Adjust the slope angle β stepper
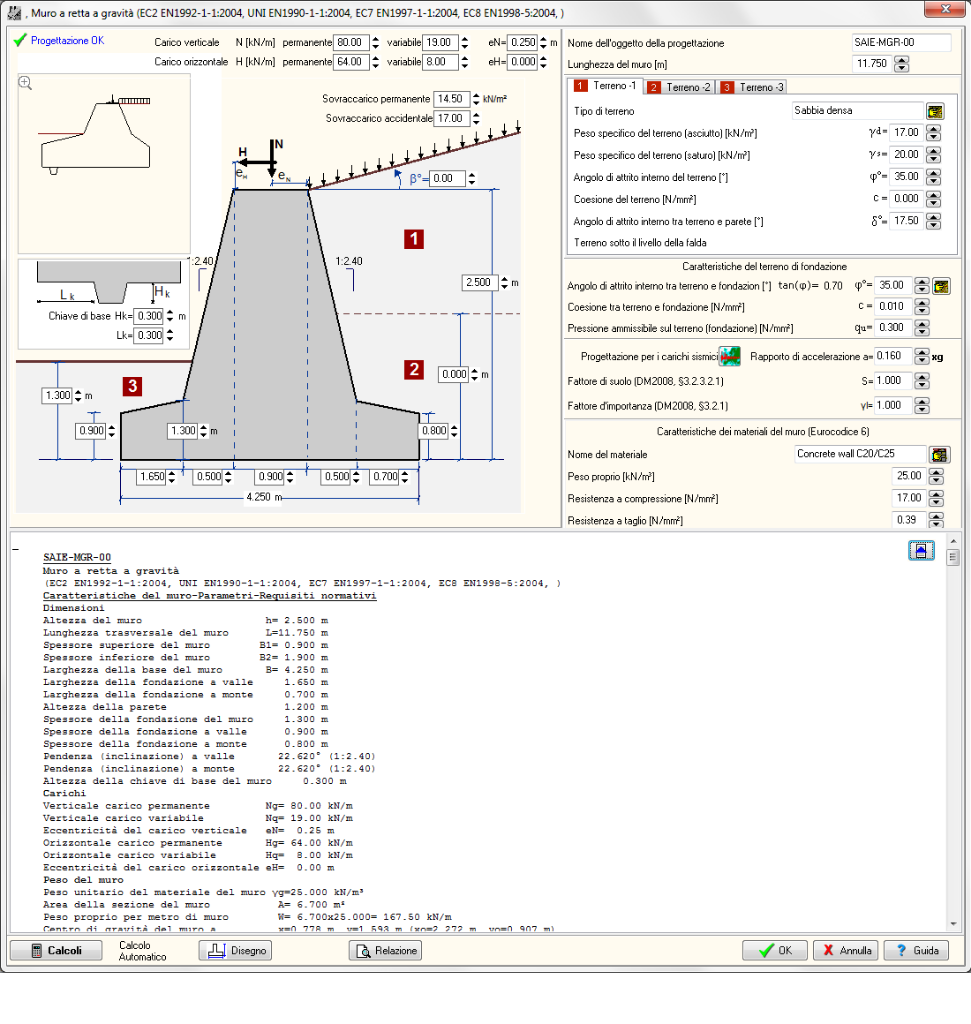Viewport: 971px width, 1024px height. [x=471, y=178]
